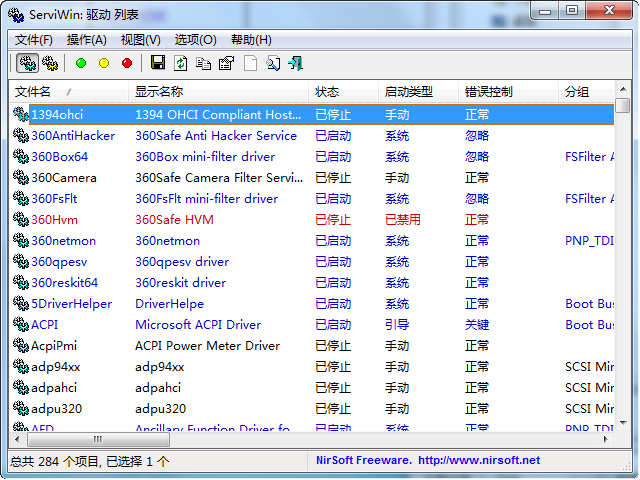Click status bar text 总共 284 个项目
640x480 pixels.
(54, 462)
